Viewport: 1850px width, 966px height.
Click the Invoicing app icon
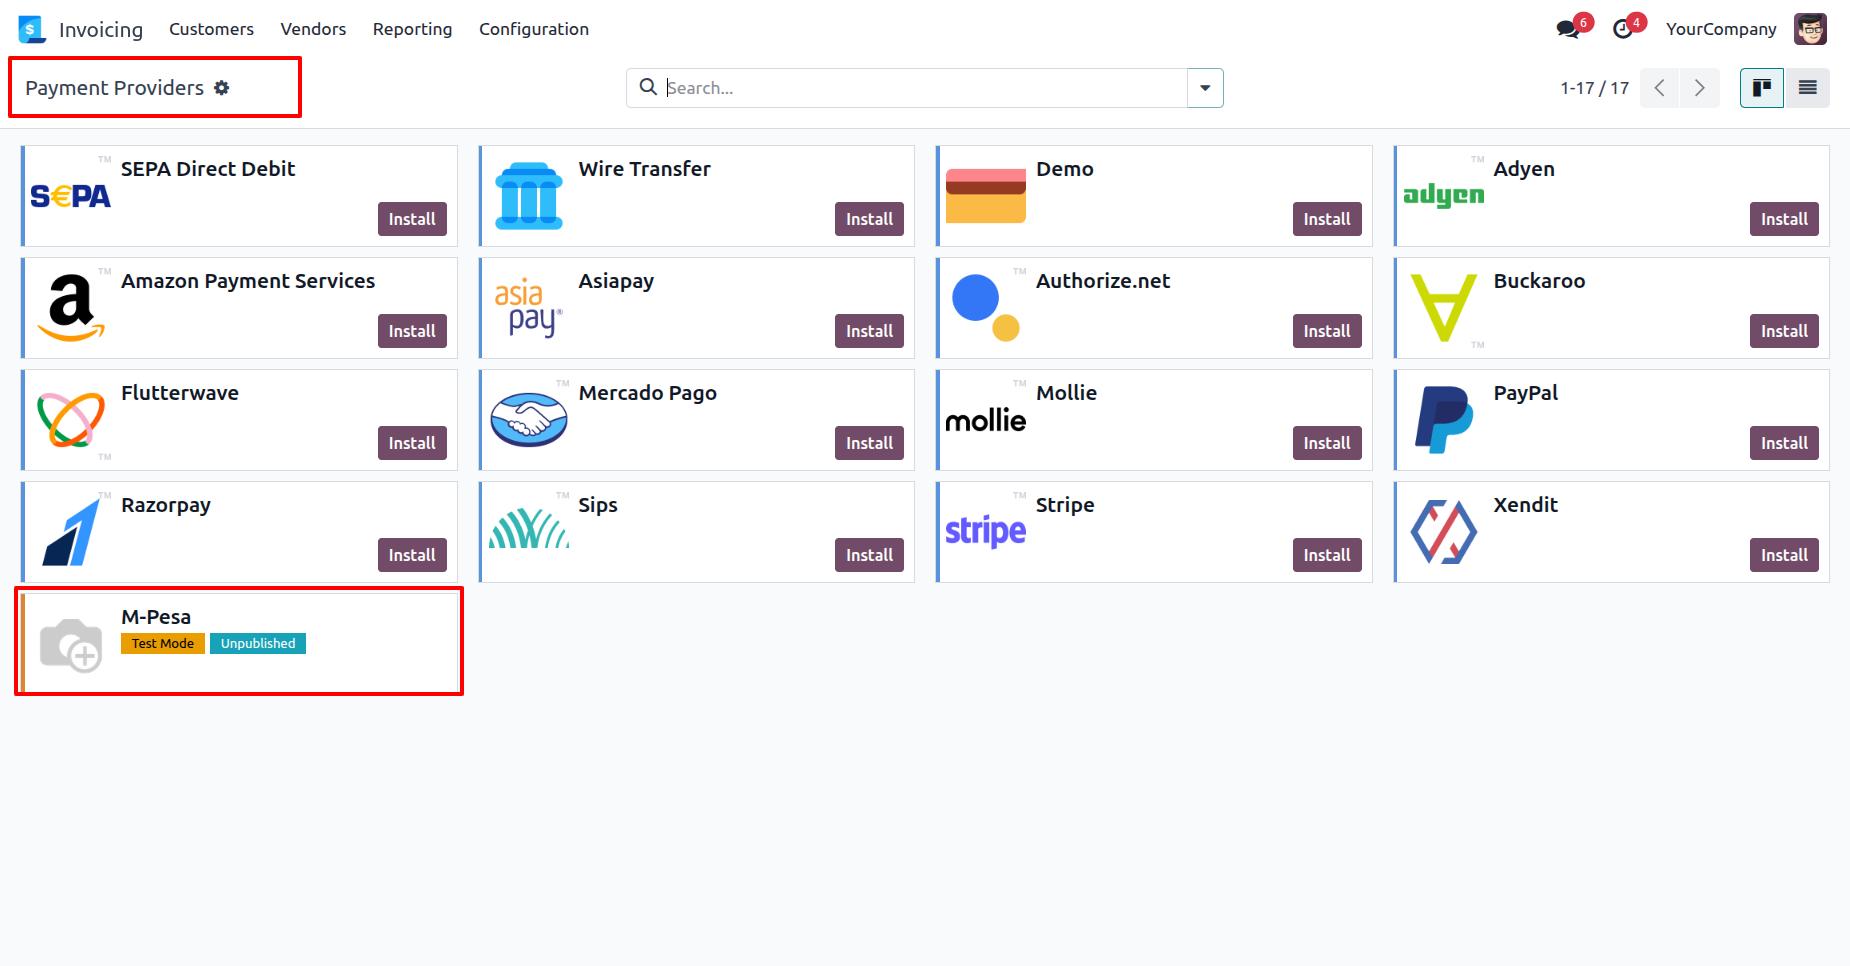coord(32,29)
